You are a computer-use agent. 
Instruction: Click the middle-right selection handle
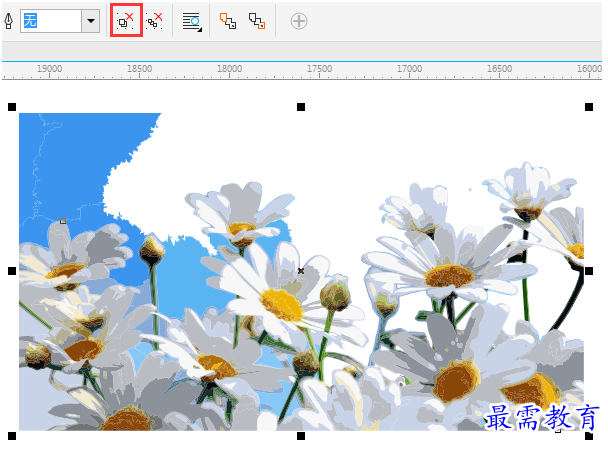(589, 271)
